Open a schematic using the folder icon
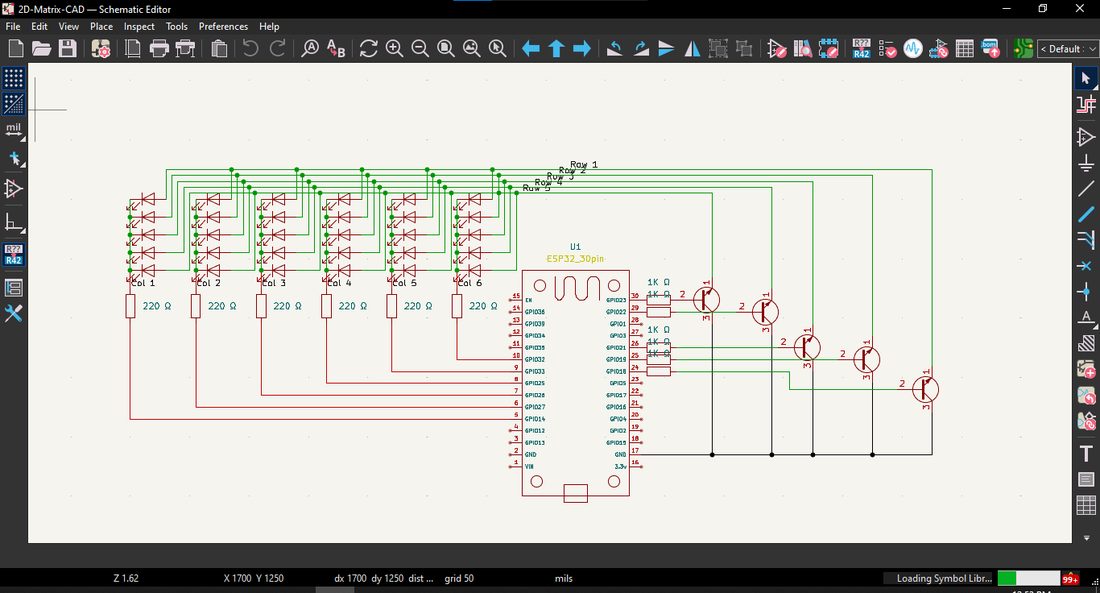The height and width of the screenshot is (593, 1100). click(x=41, y=48)
